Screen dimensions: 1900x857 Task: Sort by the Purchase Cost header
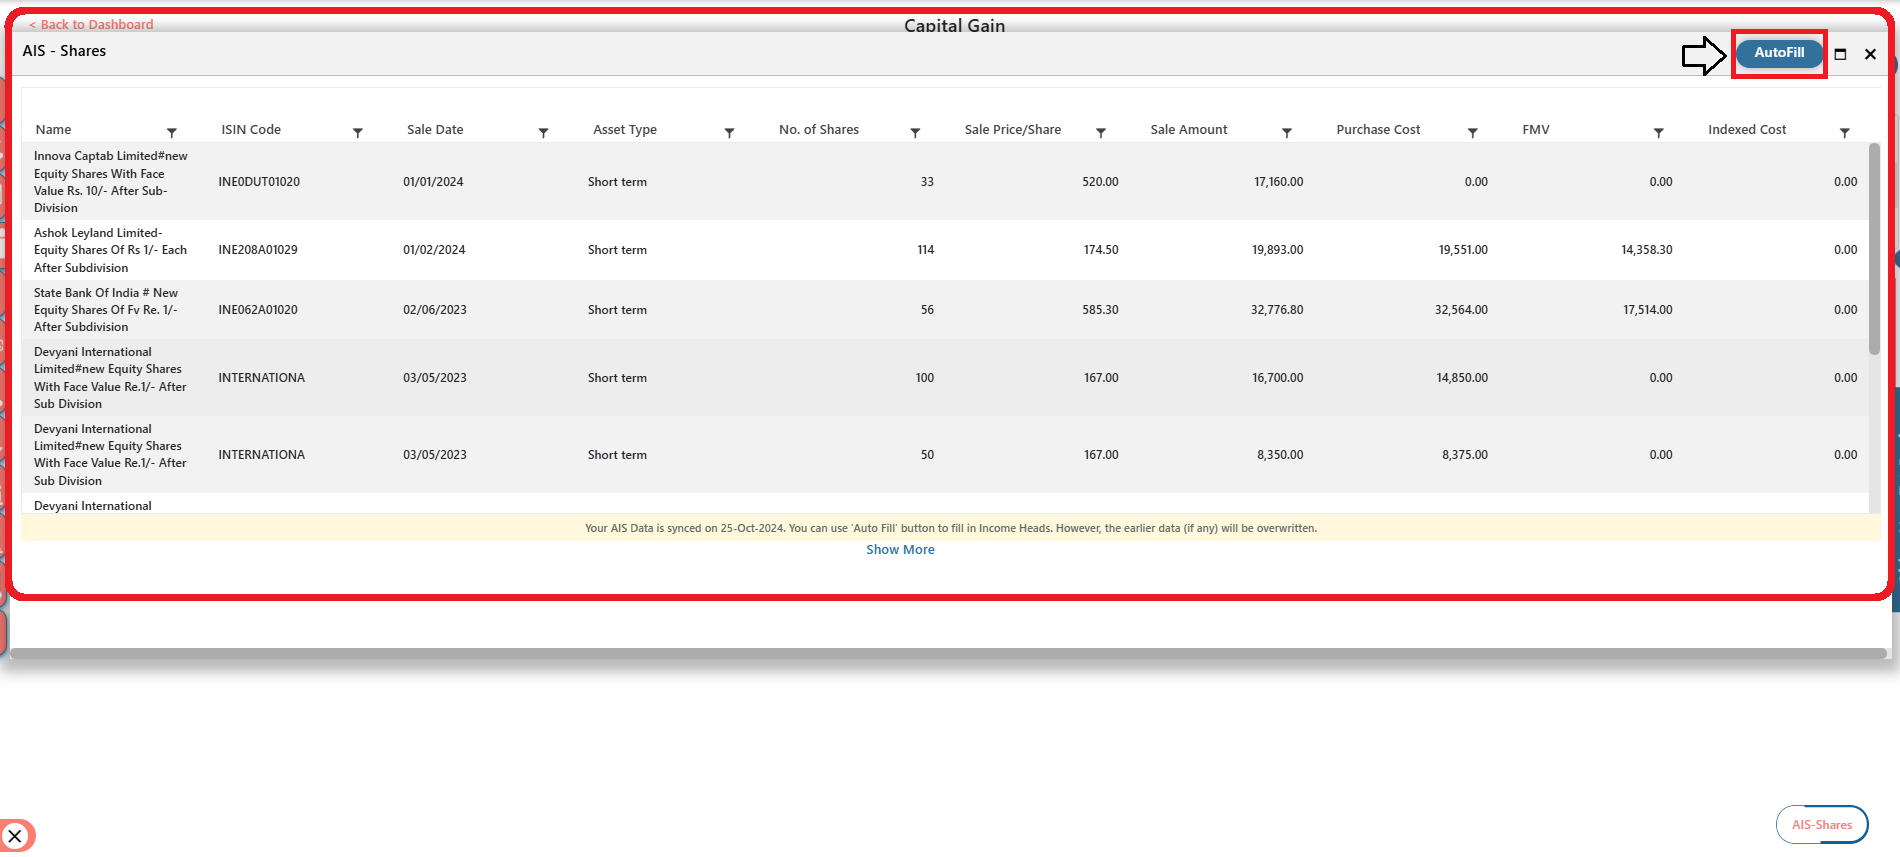coord(1378,130)
